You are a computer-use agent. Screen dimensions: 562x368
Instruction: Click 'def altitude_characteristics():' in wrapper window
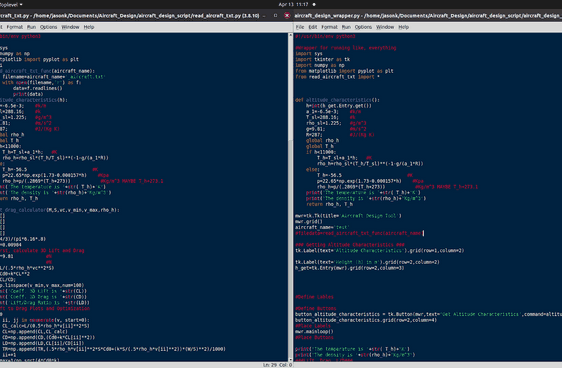(337, 100)
